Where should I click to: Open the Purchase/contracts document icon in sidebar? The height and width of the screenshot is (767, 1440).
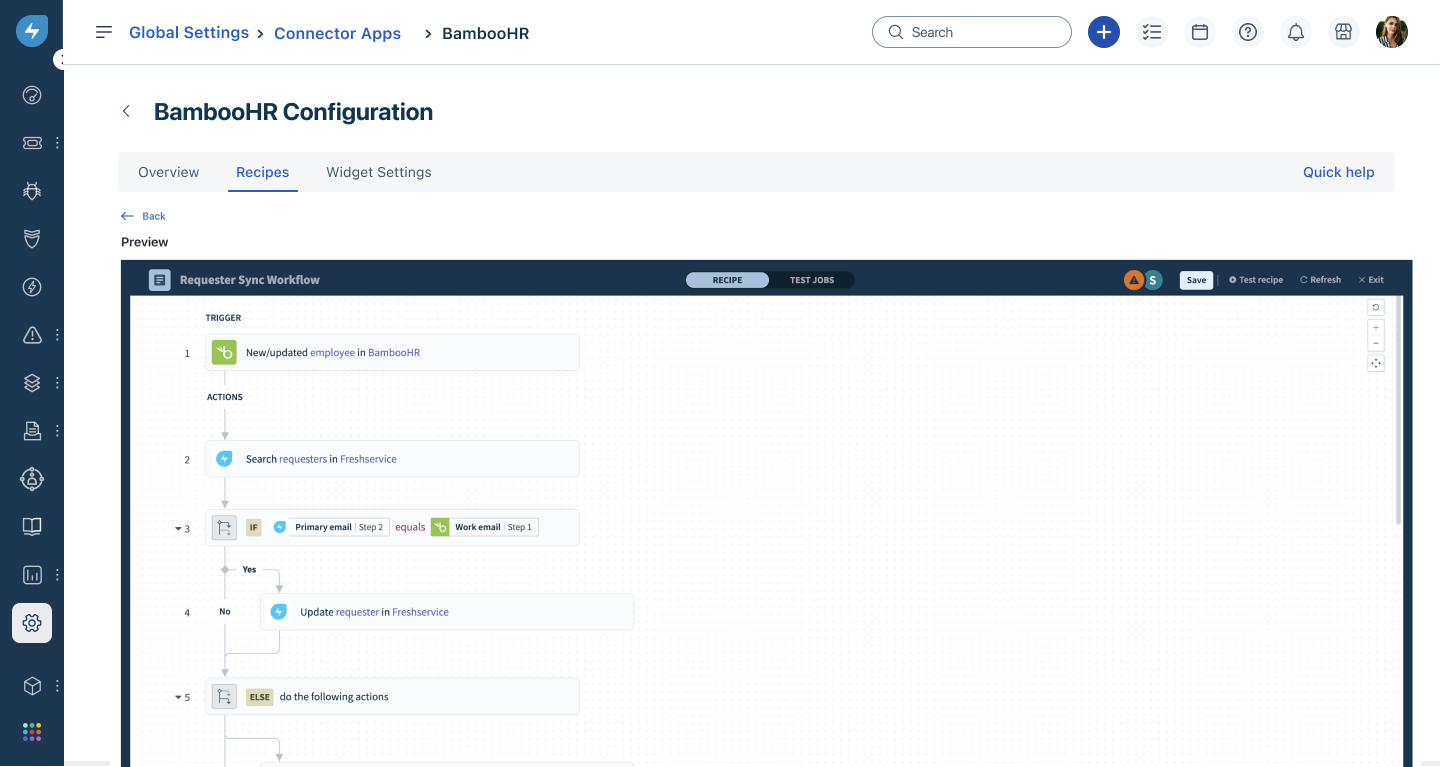coord(32,431)
